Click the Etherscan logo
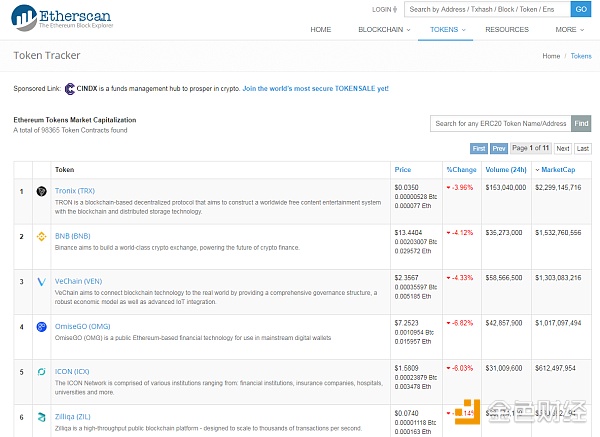Viewport: 600px width, 437px height. [62, 18]
